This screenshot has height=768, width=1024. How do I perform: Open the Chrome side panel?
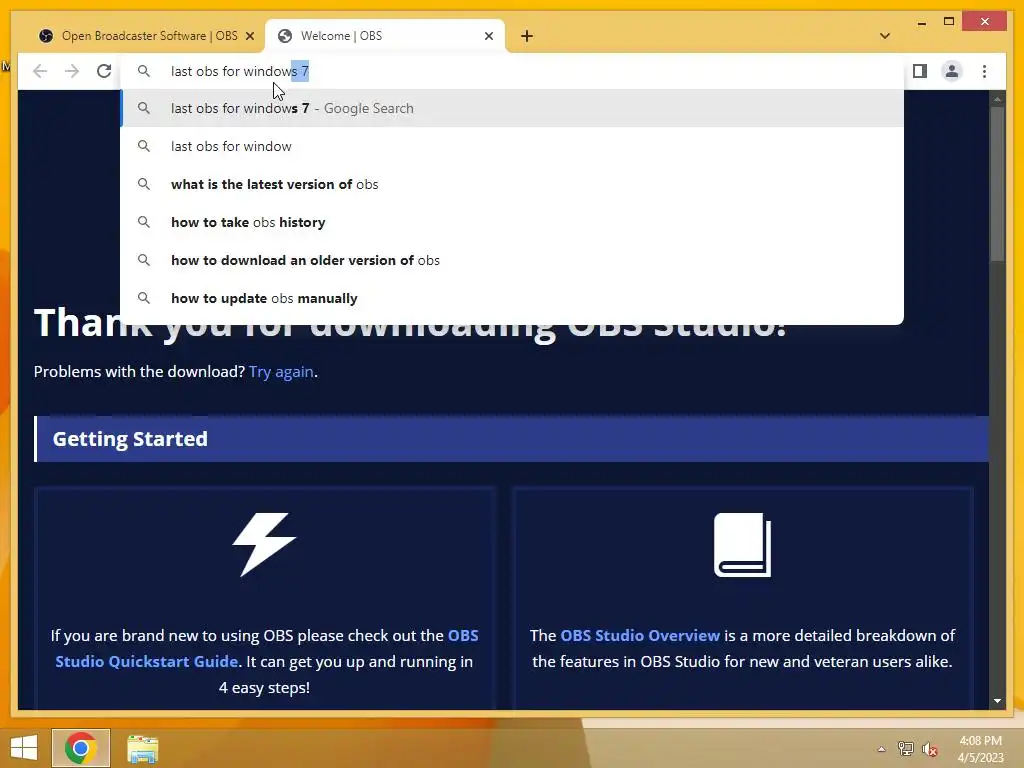tap(920, 71)
